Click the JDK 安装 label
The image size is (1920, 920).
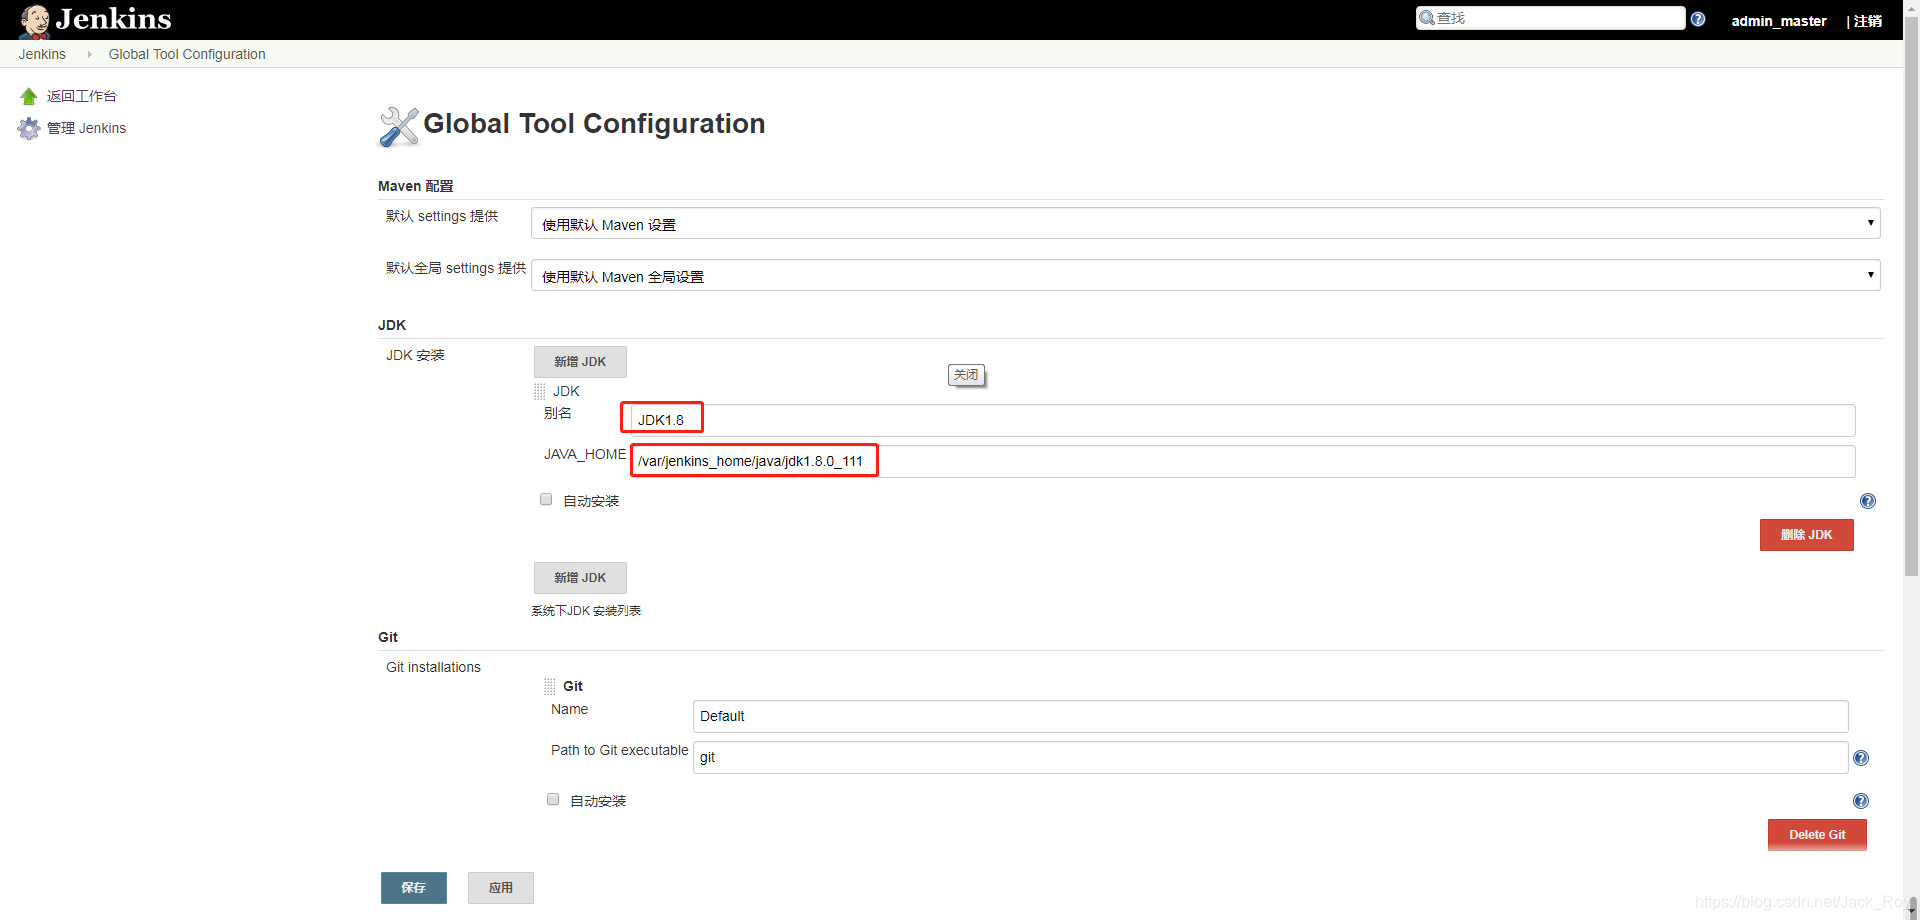pos(415,355)
